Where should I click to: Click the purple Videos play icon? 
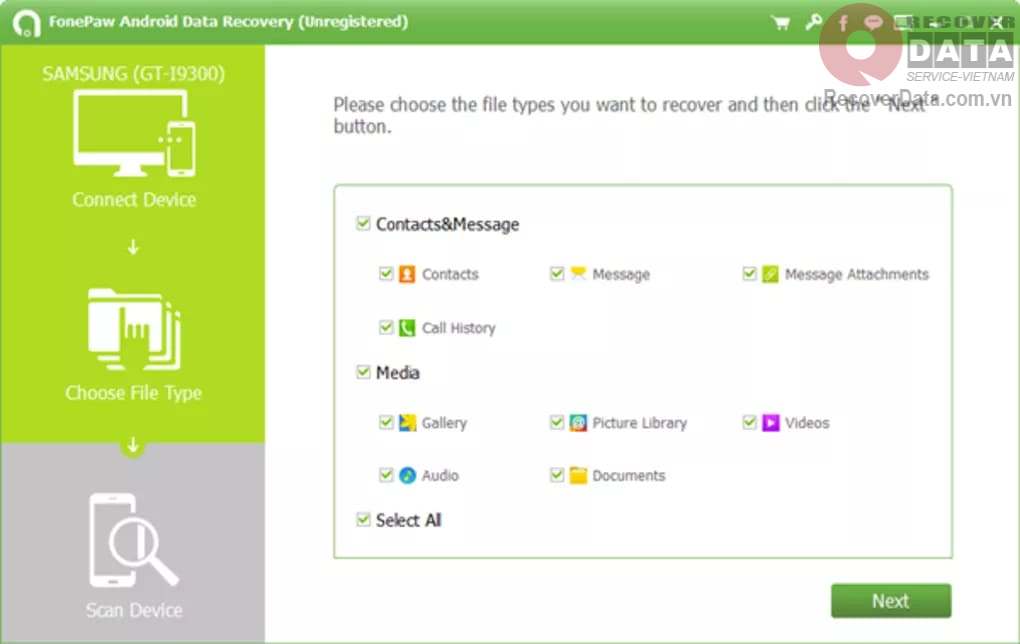[771, 423]
